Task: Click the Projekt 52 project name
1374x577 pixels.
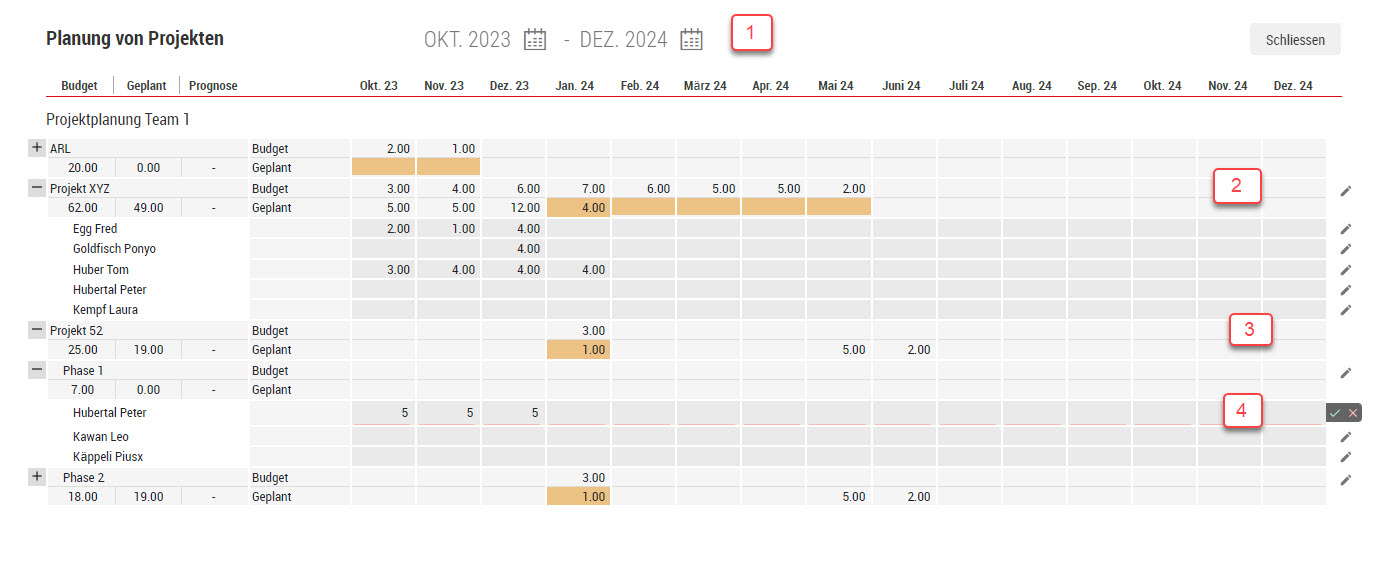Action: [x=76, y=330]
